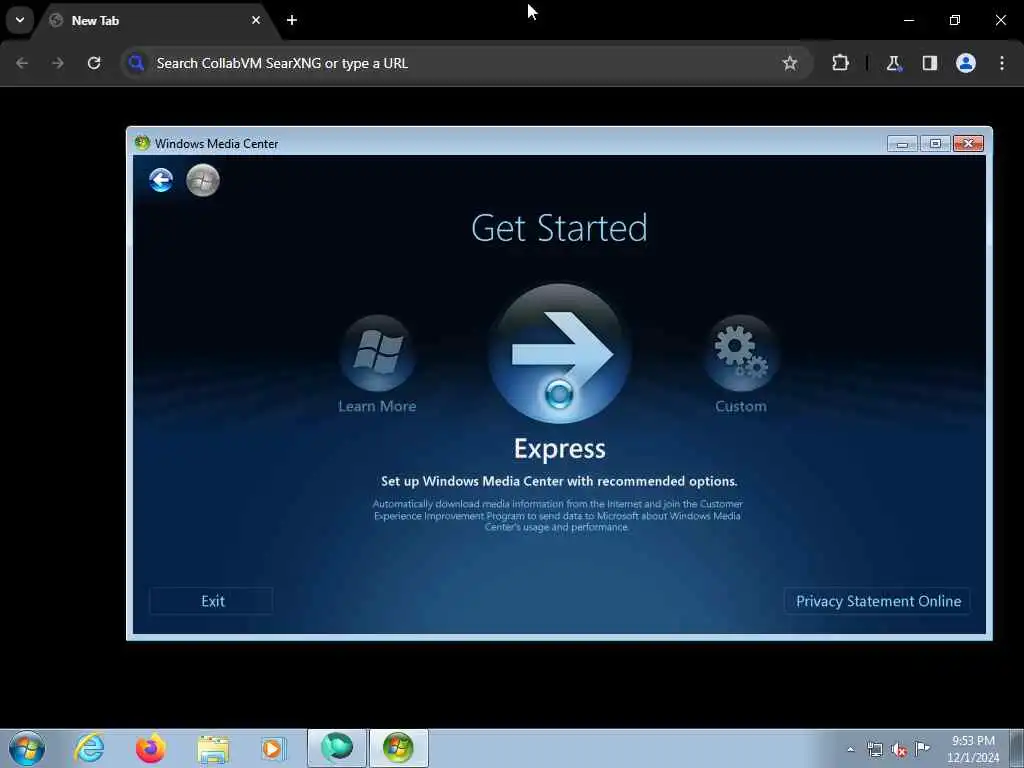1024x768 pixels.
Task: Open a new browser tab with plus
Action: [292, 20]
